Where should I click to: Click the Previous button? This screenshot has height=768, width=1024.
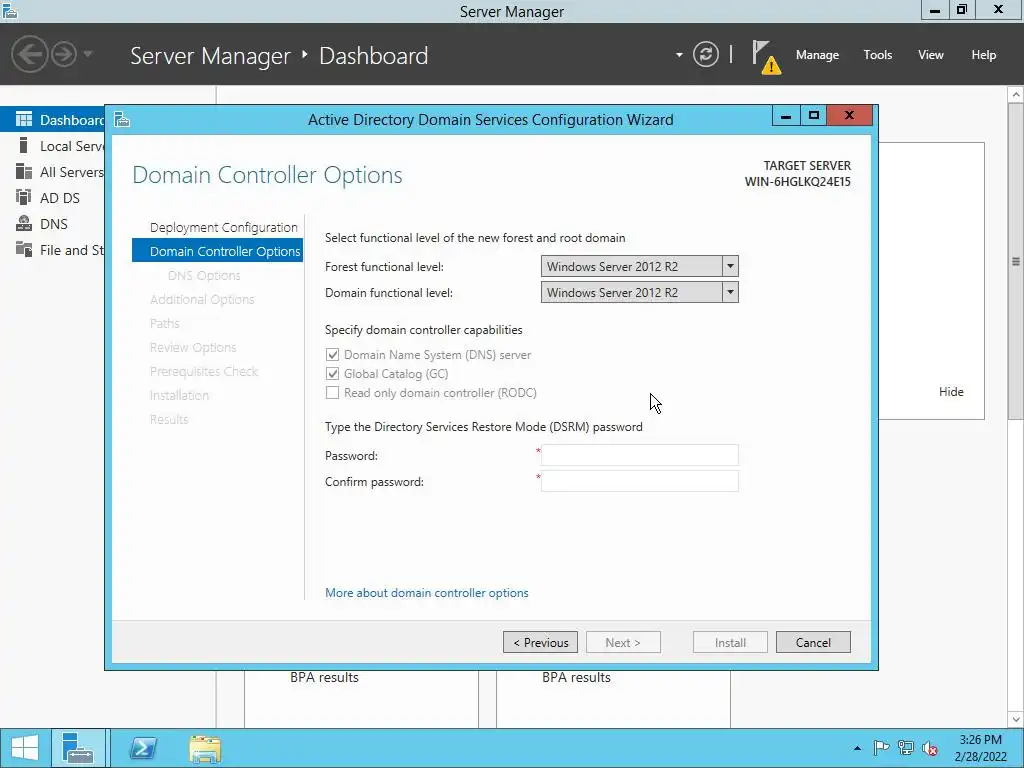point(540,642)
